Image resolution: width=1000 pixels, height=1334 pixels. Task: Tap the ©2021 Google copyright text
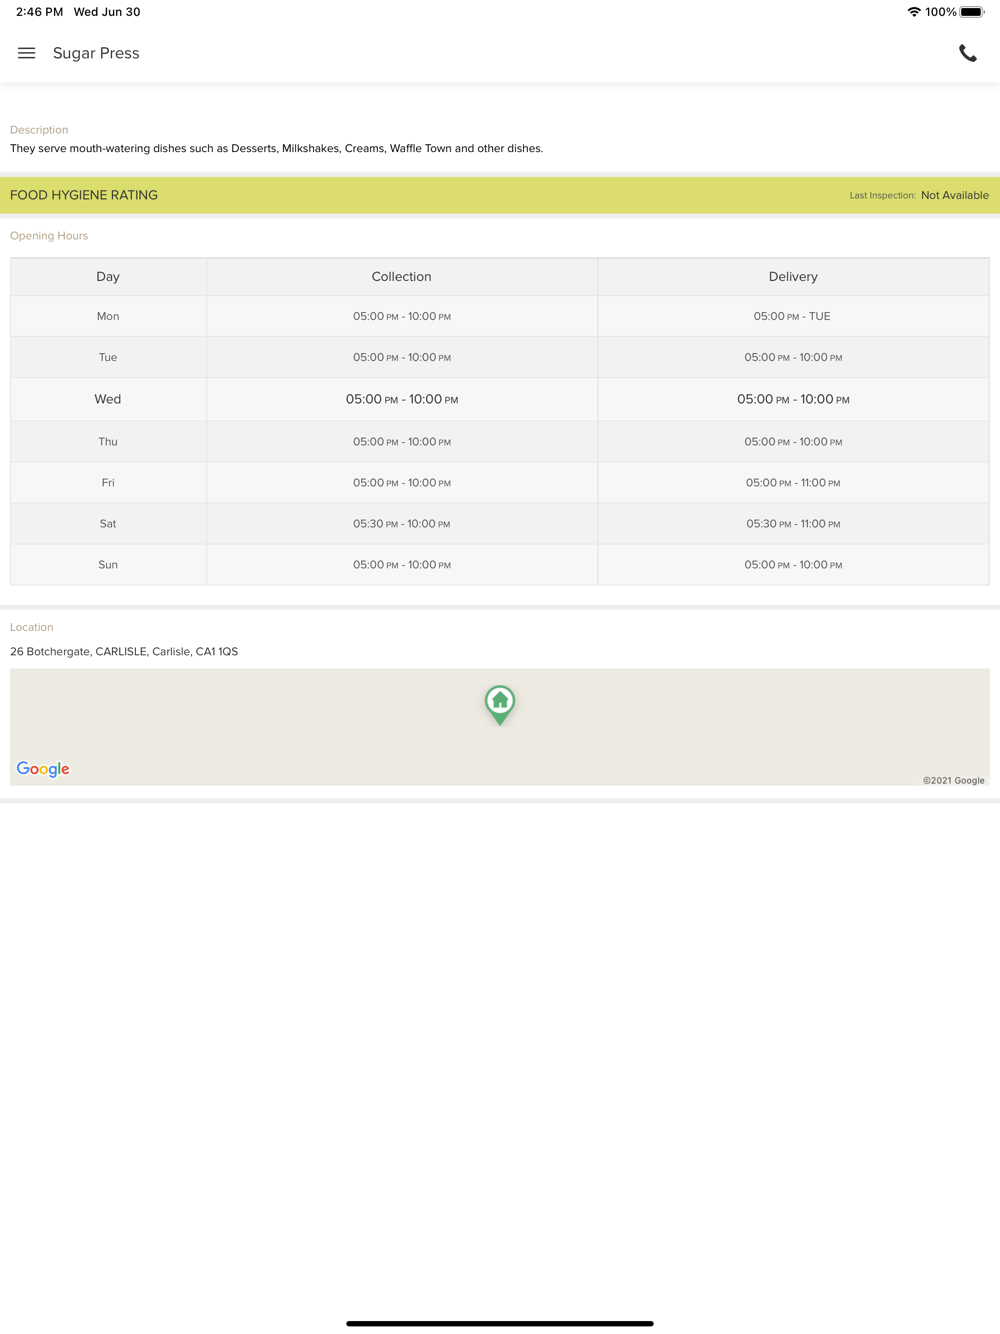[954, 780]
